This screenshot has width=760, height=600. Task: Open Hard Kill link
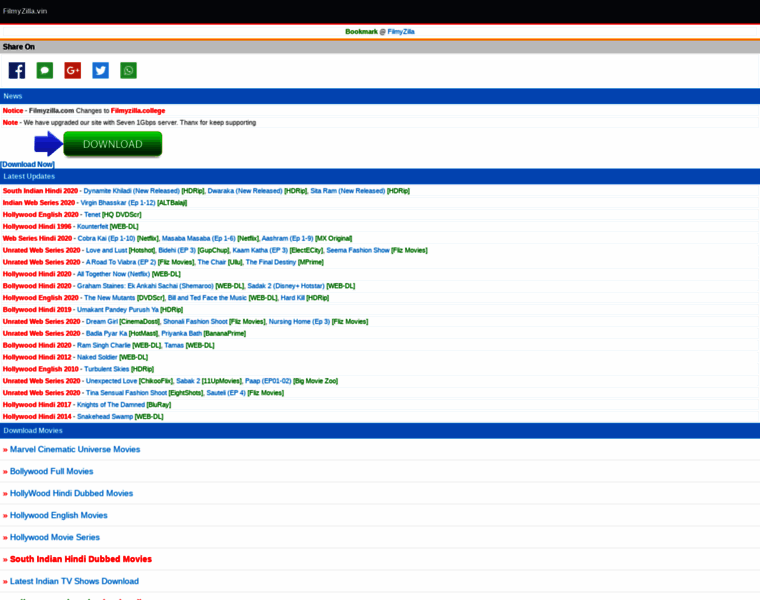click(292, 298)
